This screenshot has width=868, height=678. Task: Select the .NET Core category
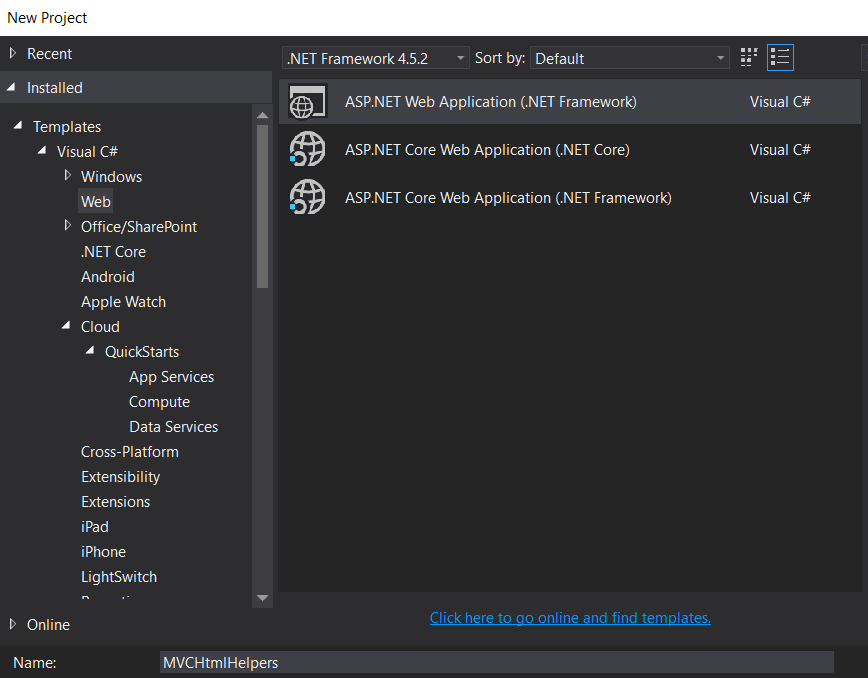[x=113, y=252]
